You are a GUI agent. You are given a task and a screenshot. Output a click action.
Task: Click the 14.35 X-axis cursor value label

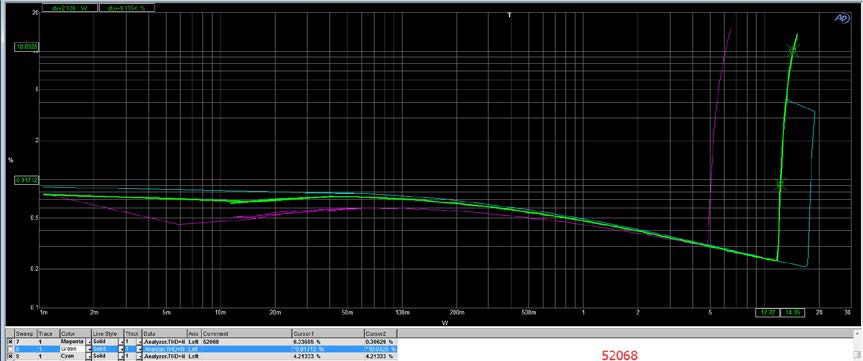pyautogui.click(x=792, y=312)
